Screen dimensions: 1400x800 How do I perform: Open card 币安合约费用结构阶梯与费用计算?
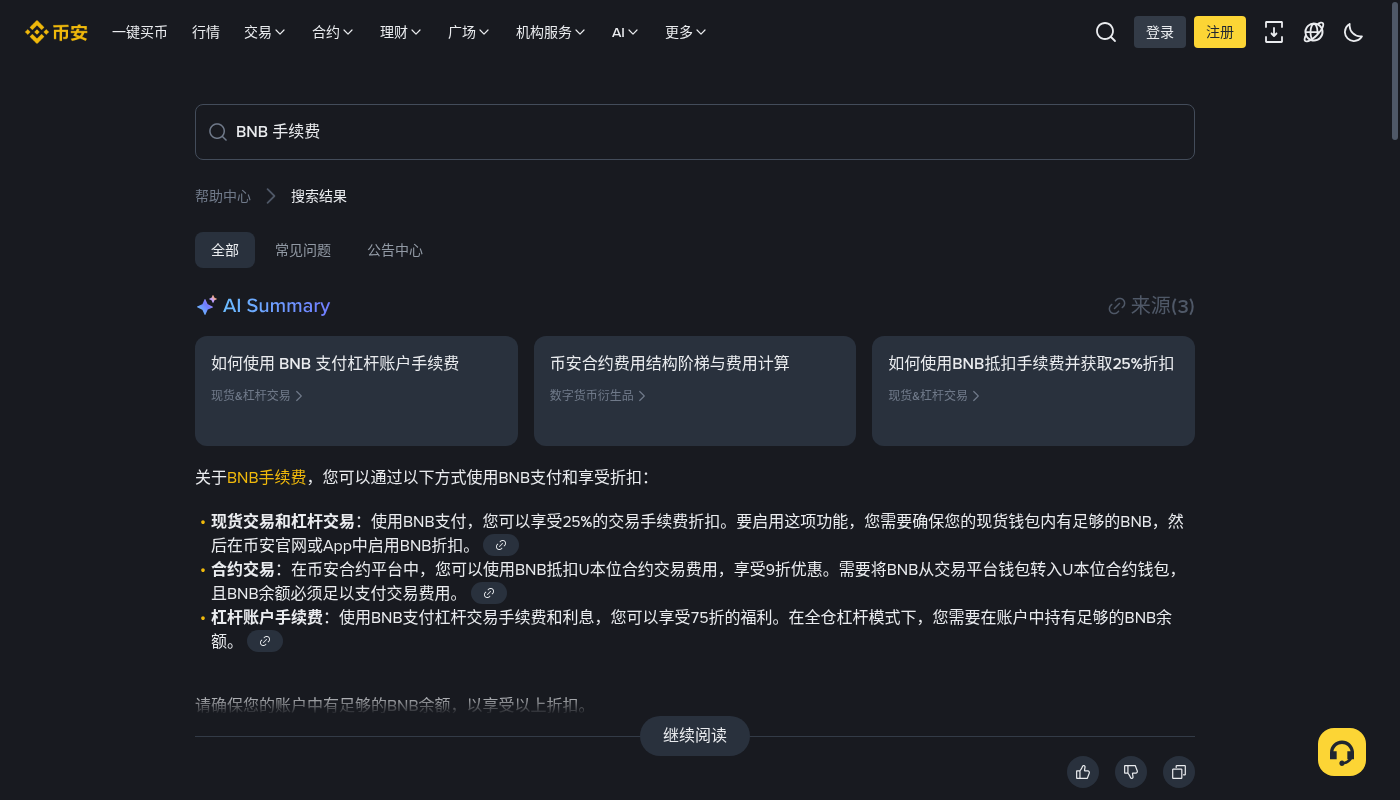point(695,391)
